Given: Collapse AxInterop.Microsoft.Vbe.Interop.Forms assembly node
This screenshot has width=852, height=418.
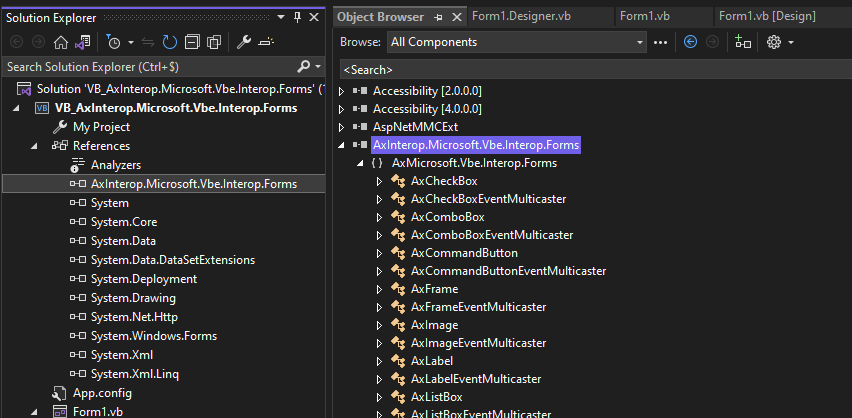Looking at the screenshot, I should [341, 145].
